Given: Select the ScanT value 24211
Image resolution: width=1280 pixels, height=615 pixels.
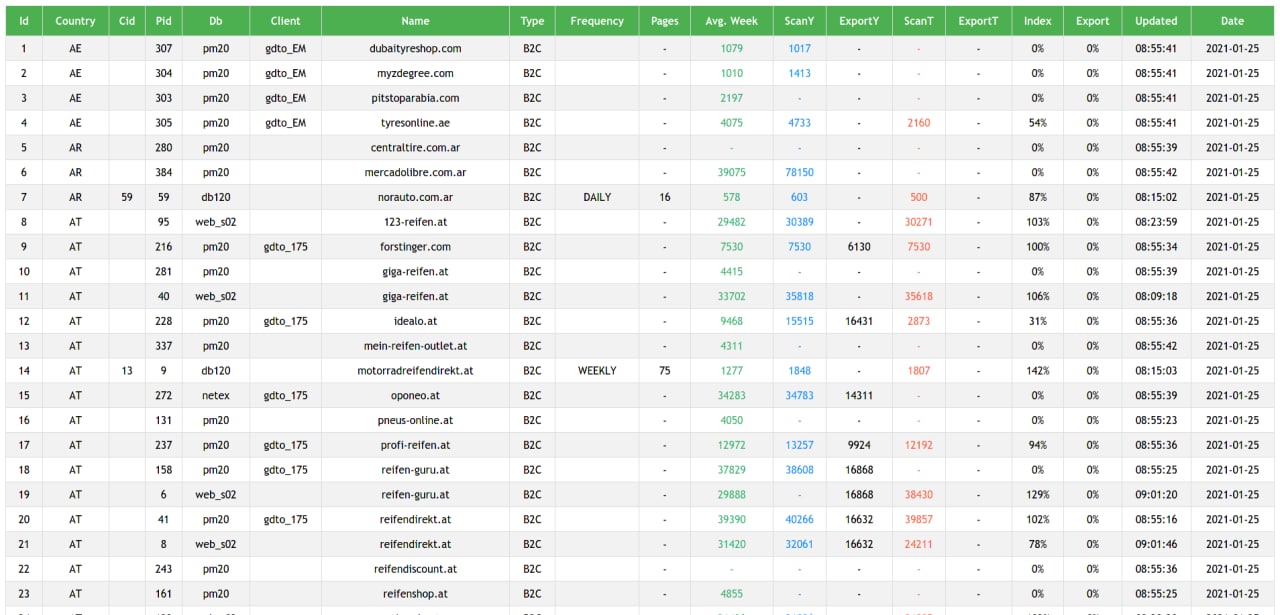Looking at the screenshot, I should point(918,545).
